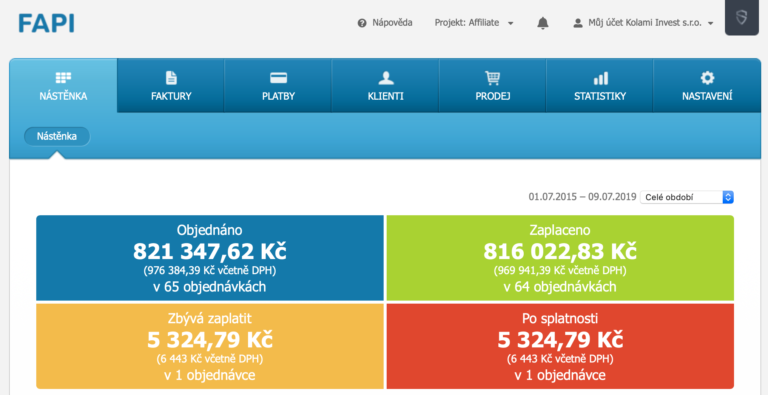Click the Klienti person icon
Screen dimensions: 768x395
385,77
